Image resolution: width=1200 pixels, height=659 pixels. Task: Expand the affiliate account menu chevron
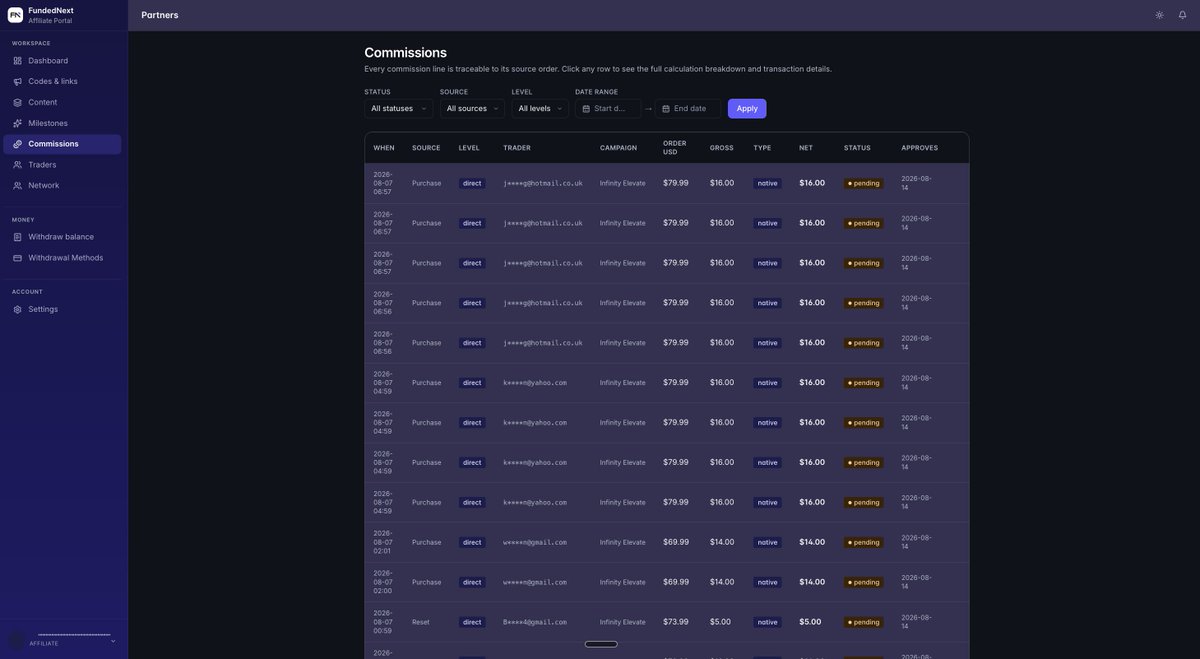pyautogui.click(x=113, y=641)
